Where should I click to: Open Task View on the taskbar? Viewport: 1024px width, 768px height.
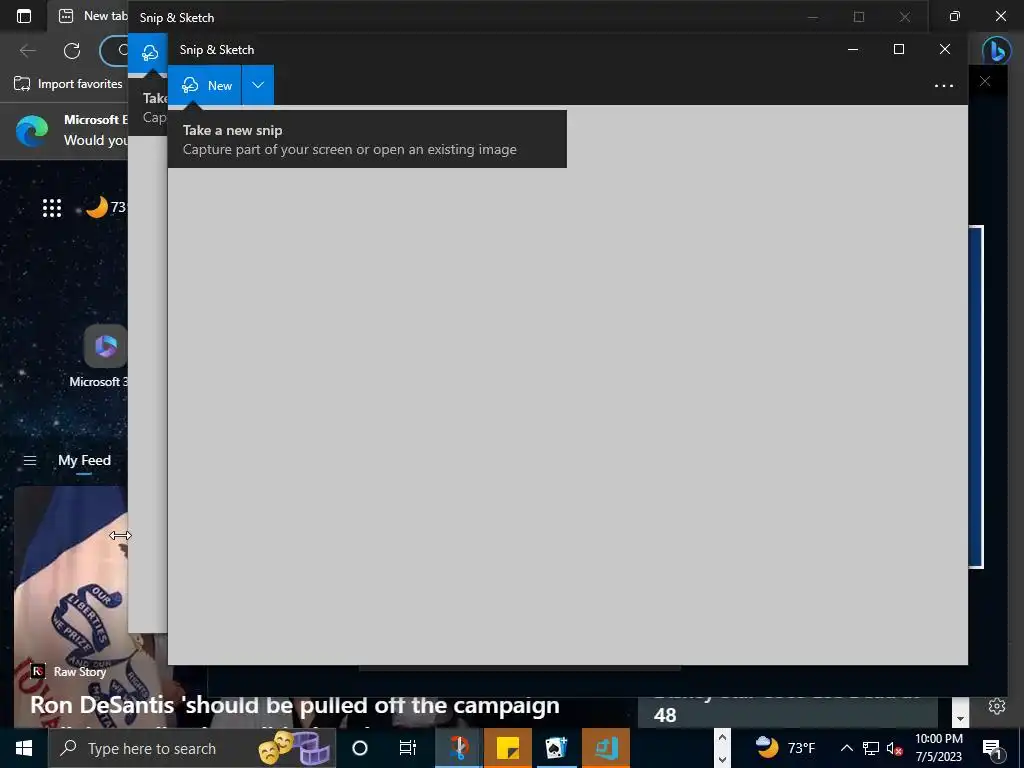408,748
